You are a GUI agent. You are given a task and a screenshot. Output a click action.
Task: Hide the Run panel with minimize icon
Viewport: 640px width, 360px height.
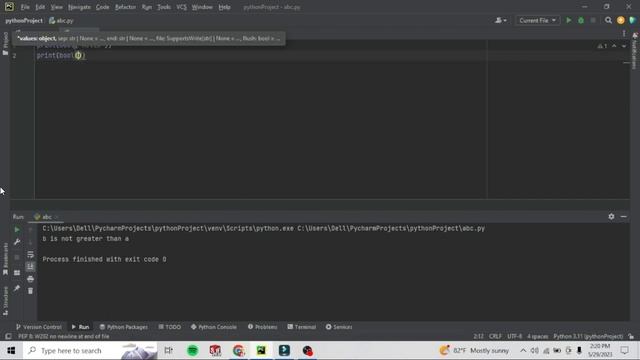tap(624, 216)
